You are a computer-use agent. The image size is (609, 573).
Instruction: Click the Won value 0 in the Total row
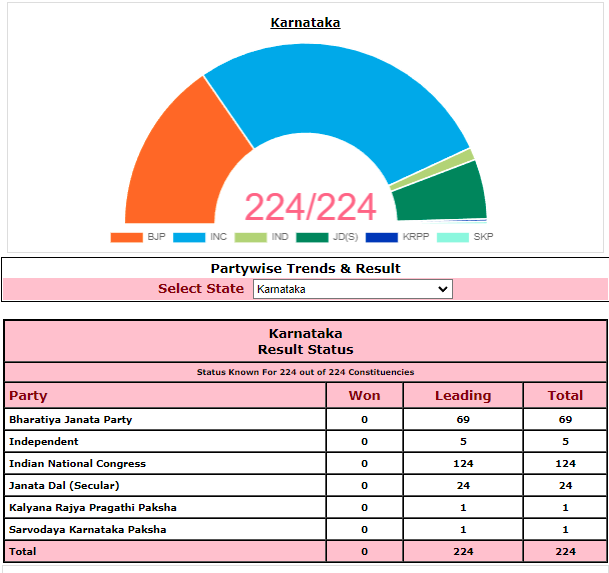364,552
